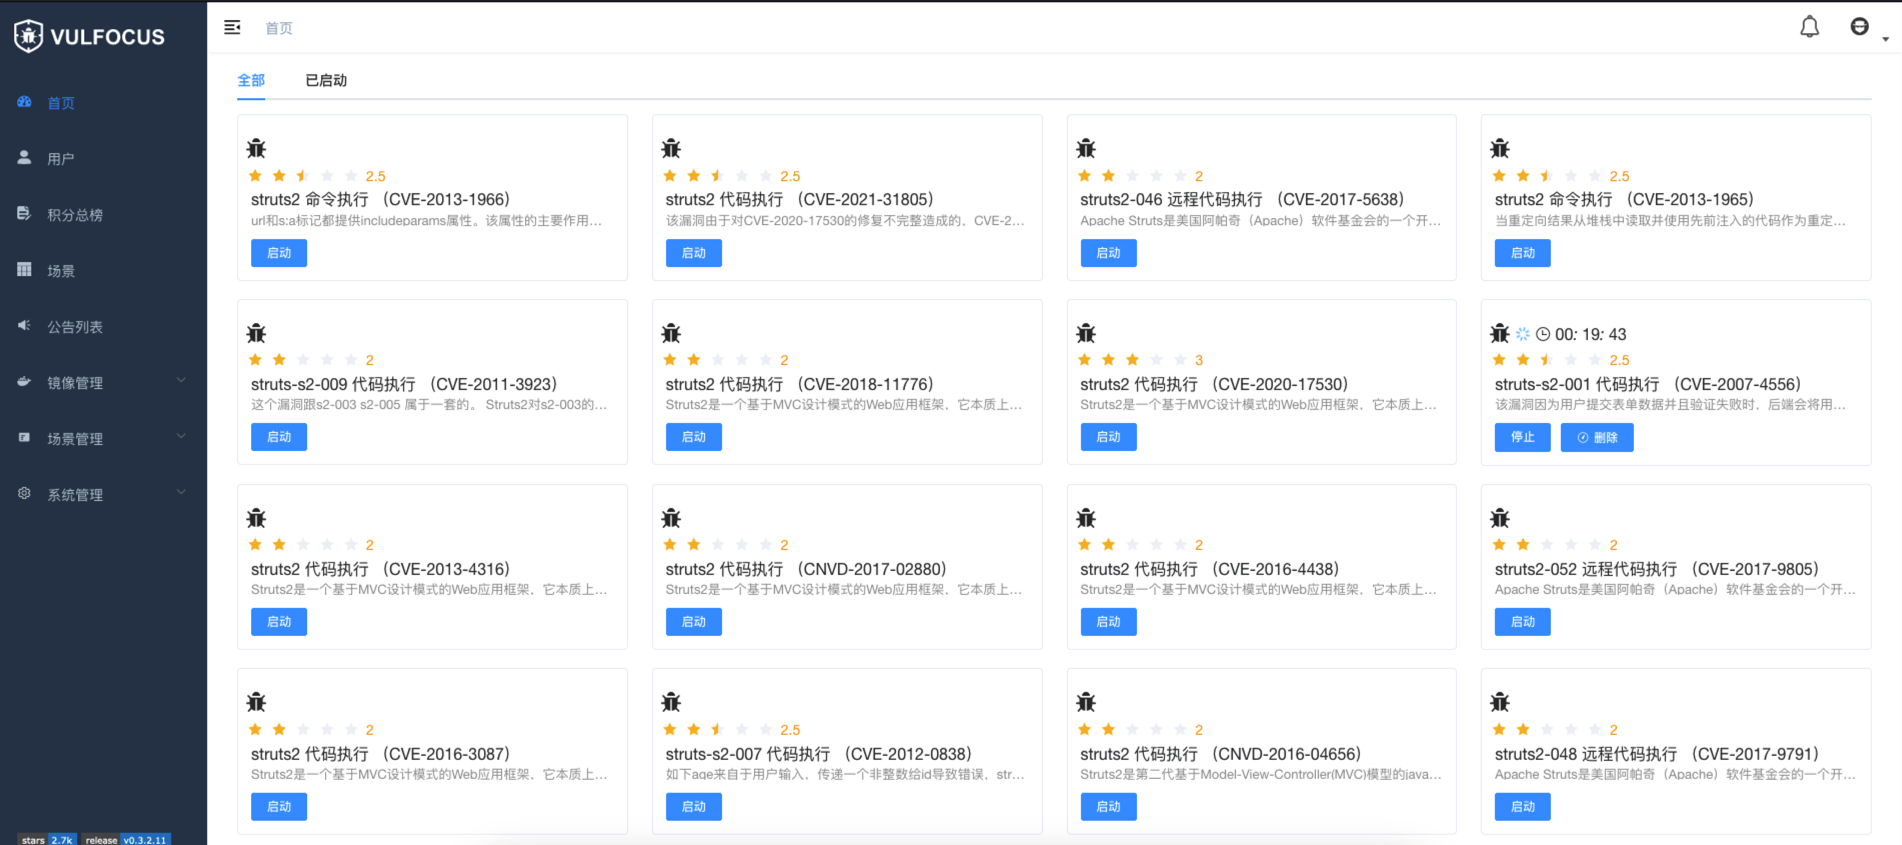Open 积分总榜 in the sidebar
The image size is (1902, 845).
tap(75, 214)
